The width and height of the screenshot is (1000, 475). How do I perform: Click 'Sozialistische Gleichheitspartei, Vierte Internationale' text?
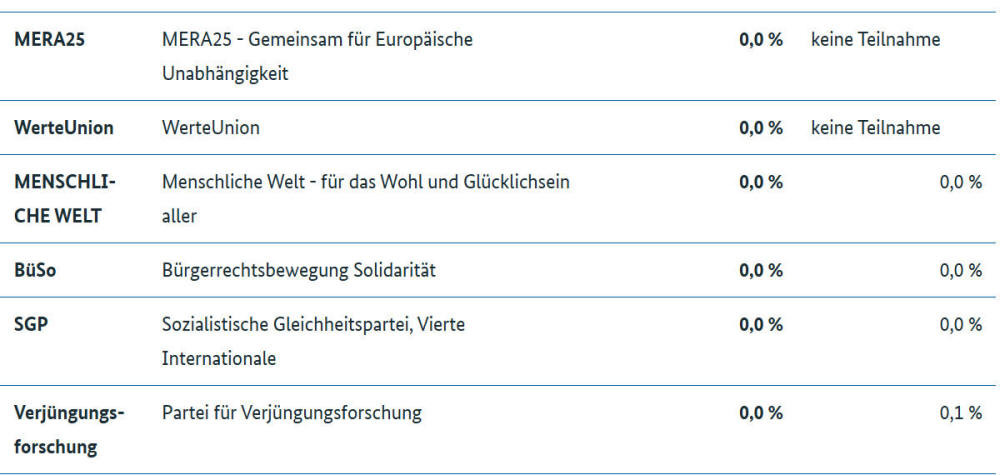[x=314, y=342]
